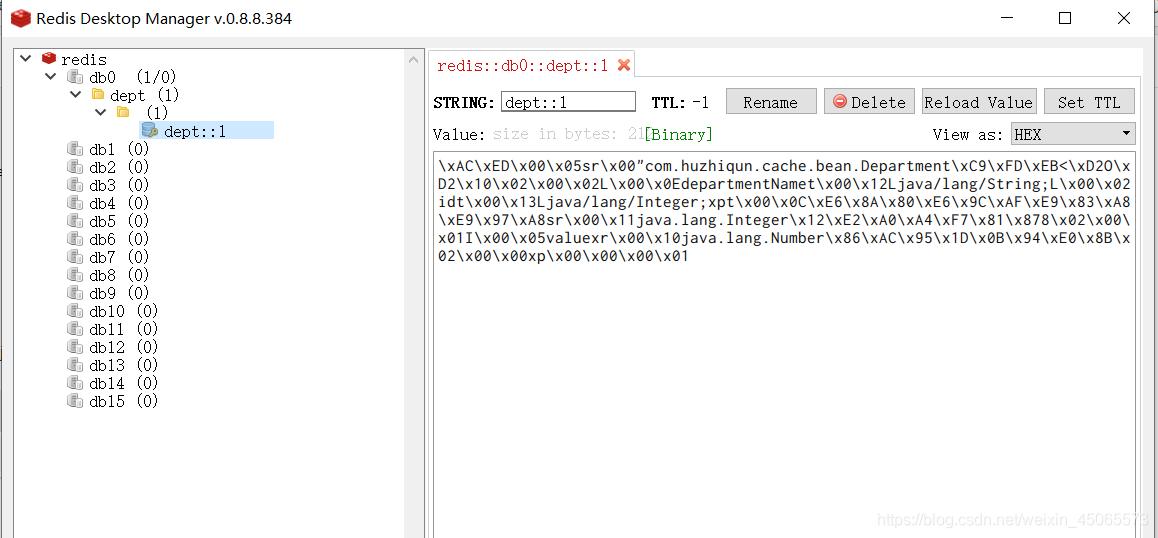
Task: Select the dept::1 key label in tree
Action: (195, 132)
